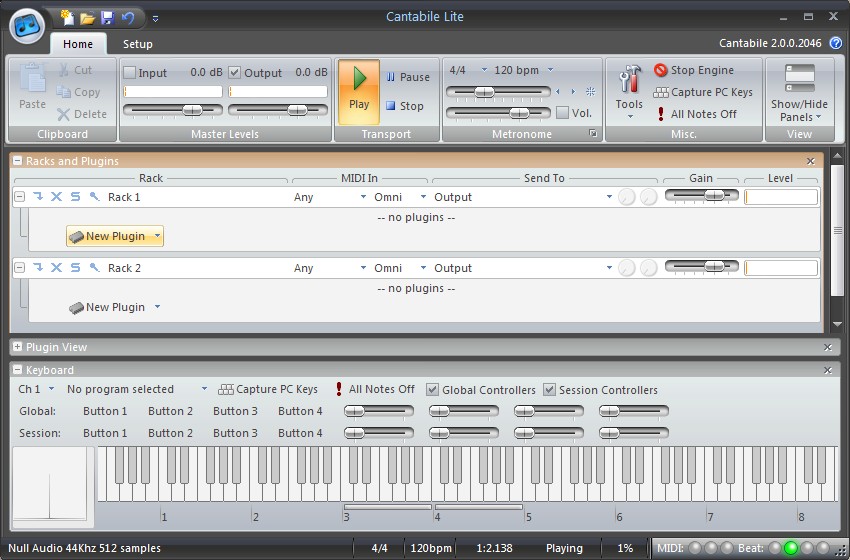Enable the metronome Vol. checkbox
This screenshot has height=560, width=850.
click(x=563, y=113)
